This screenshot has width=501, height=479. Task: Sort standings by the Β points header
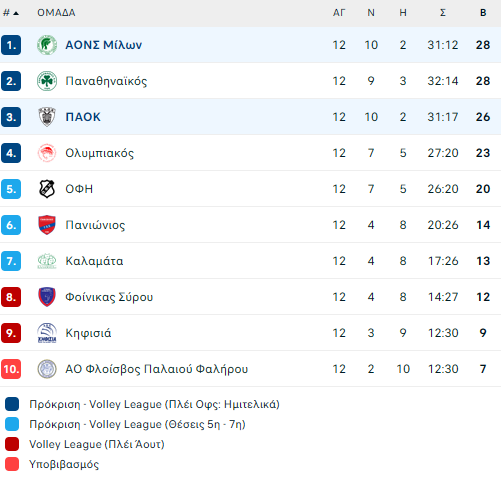(483, 13)
